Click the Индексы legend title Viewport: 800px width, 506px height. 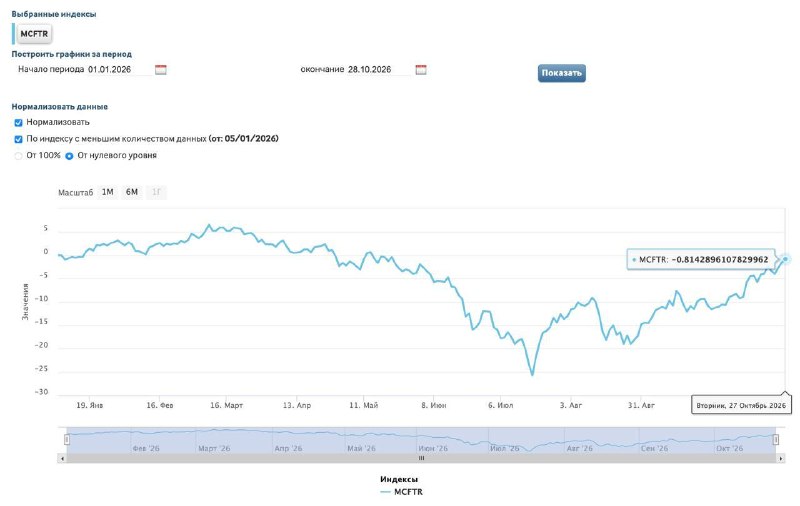coord(399,479)
